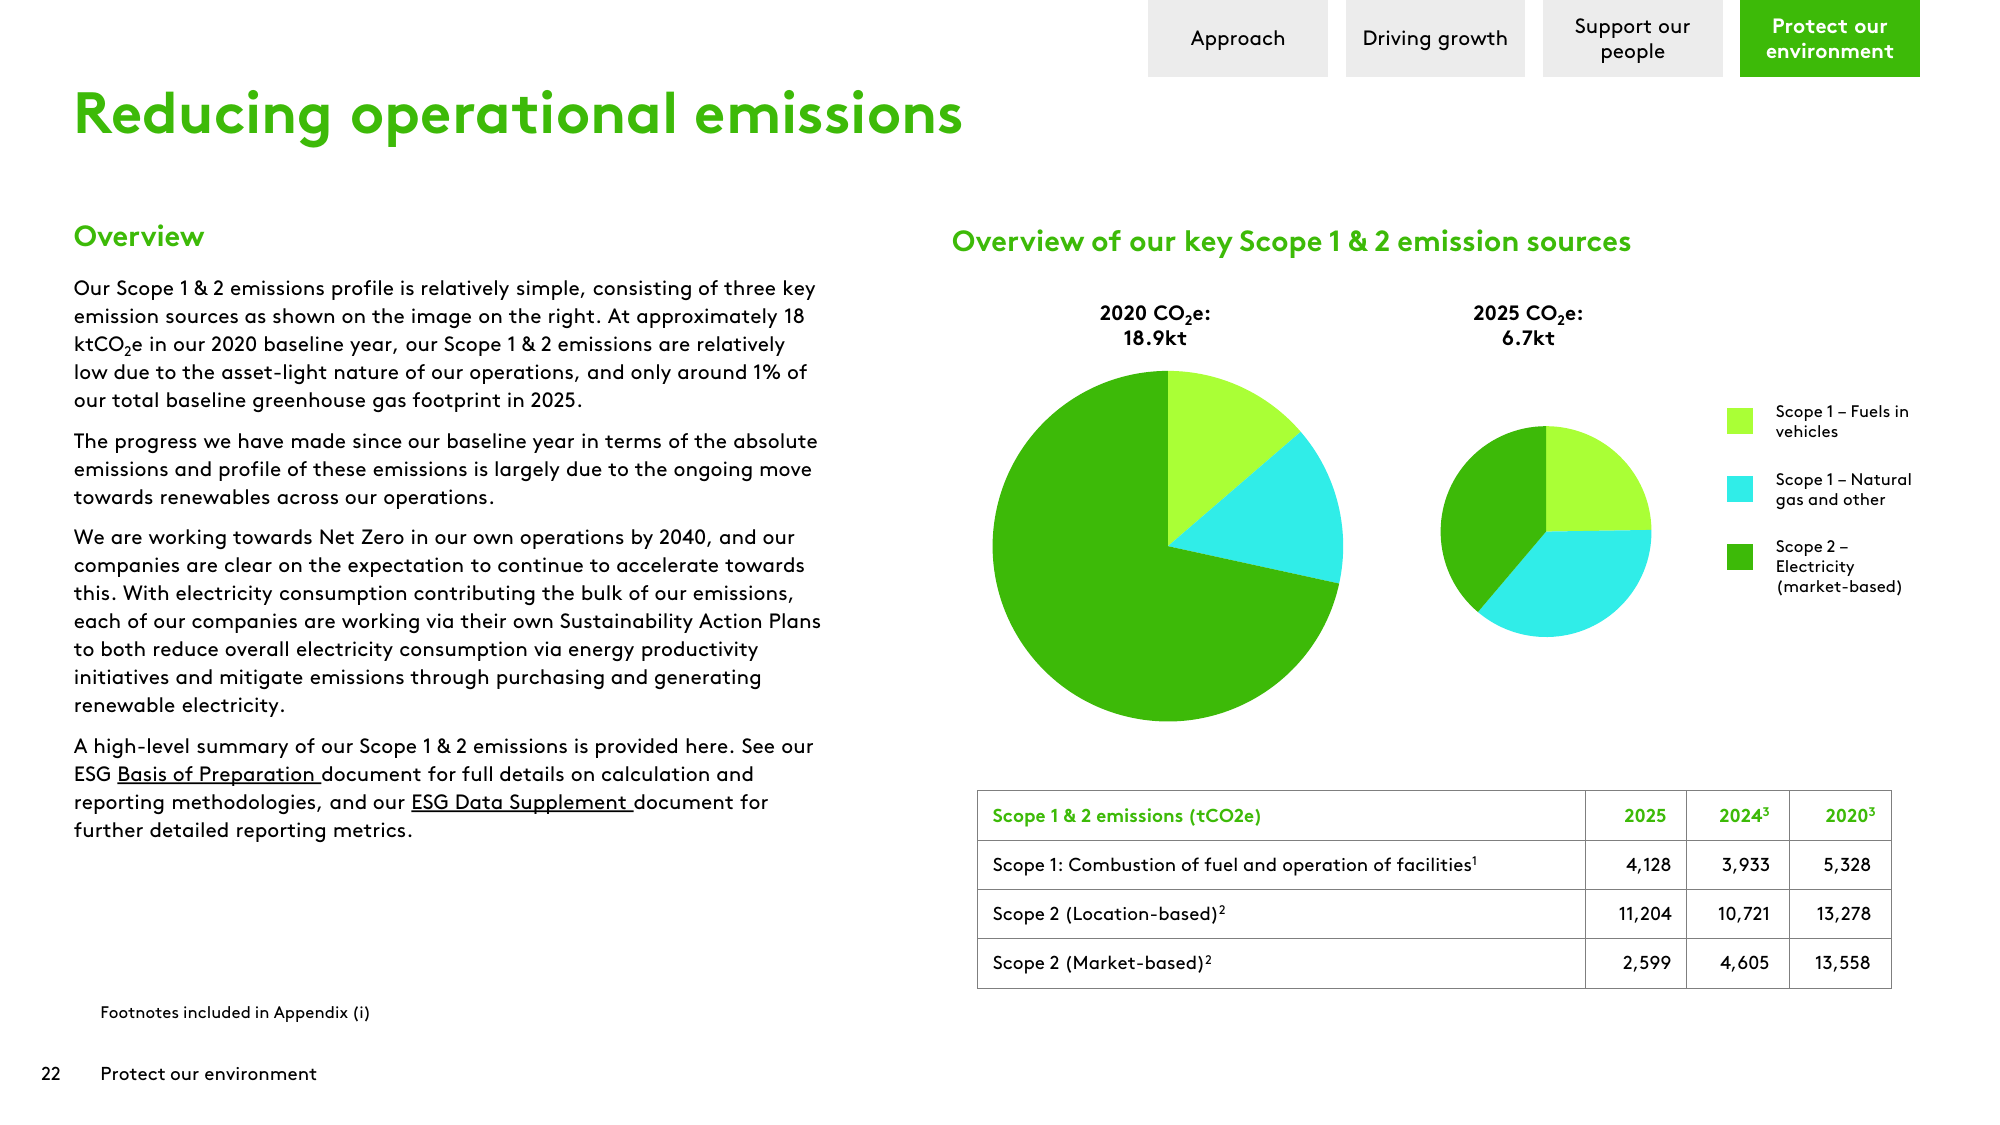Click the table value 13,558

click(1843, 963)
